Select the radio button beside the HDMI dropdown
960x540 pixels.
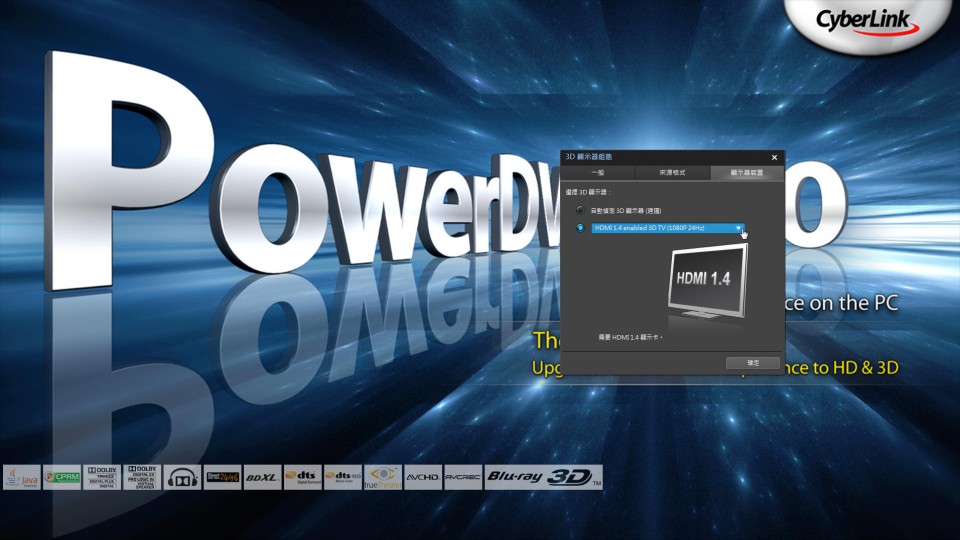[580, 228]
